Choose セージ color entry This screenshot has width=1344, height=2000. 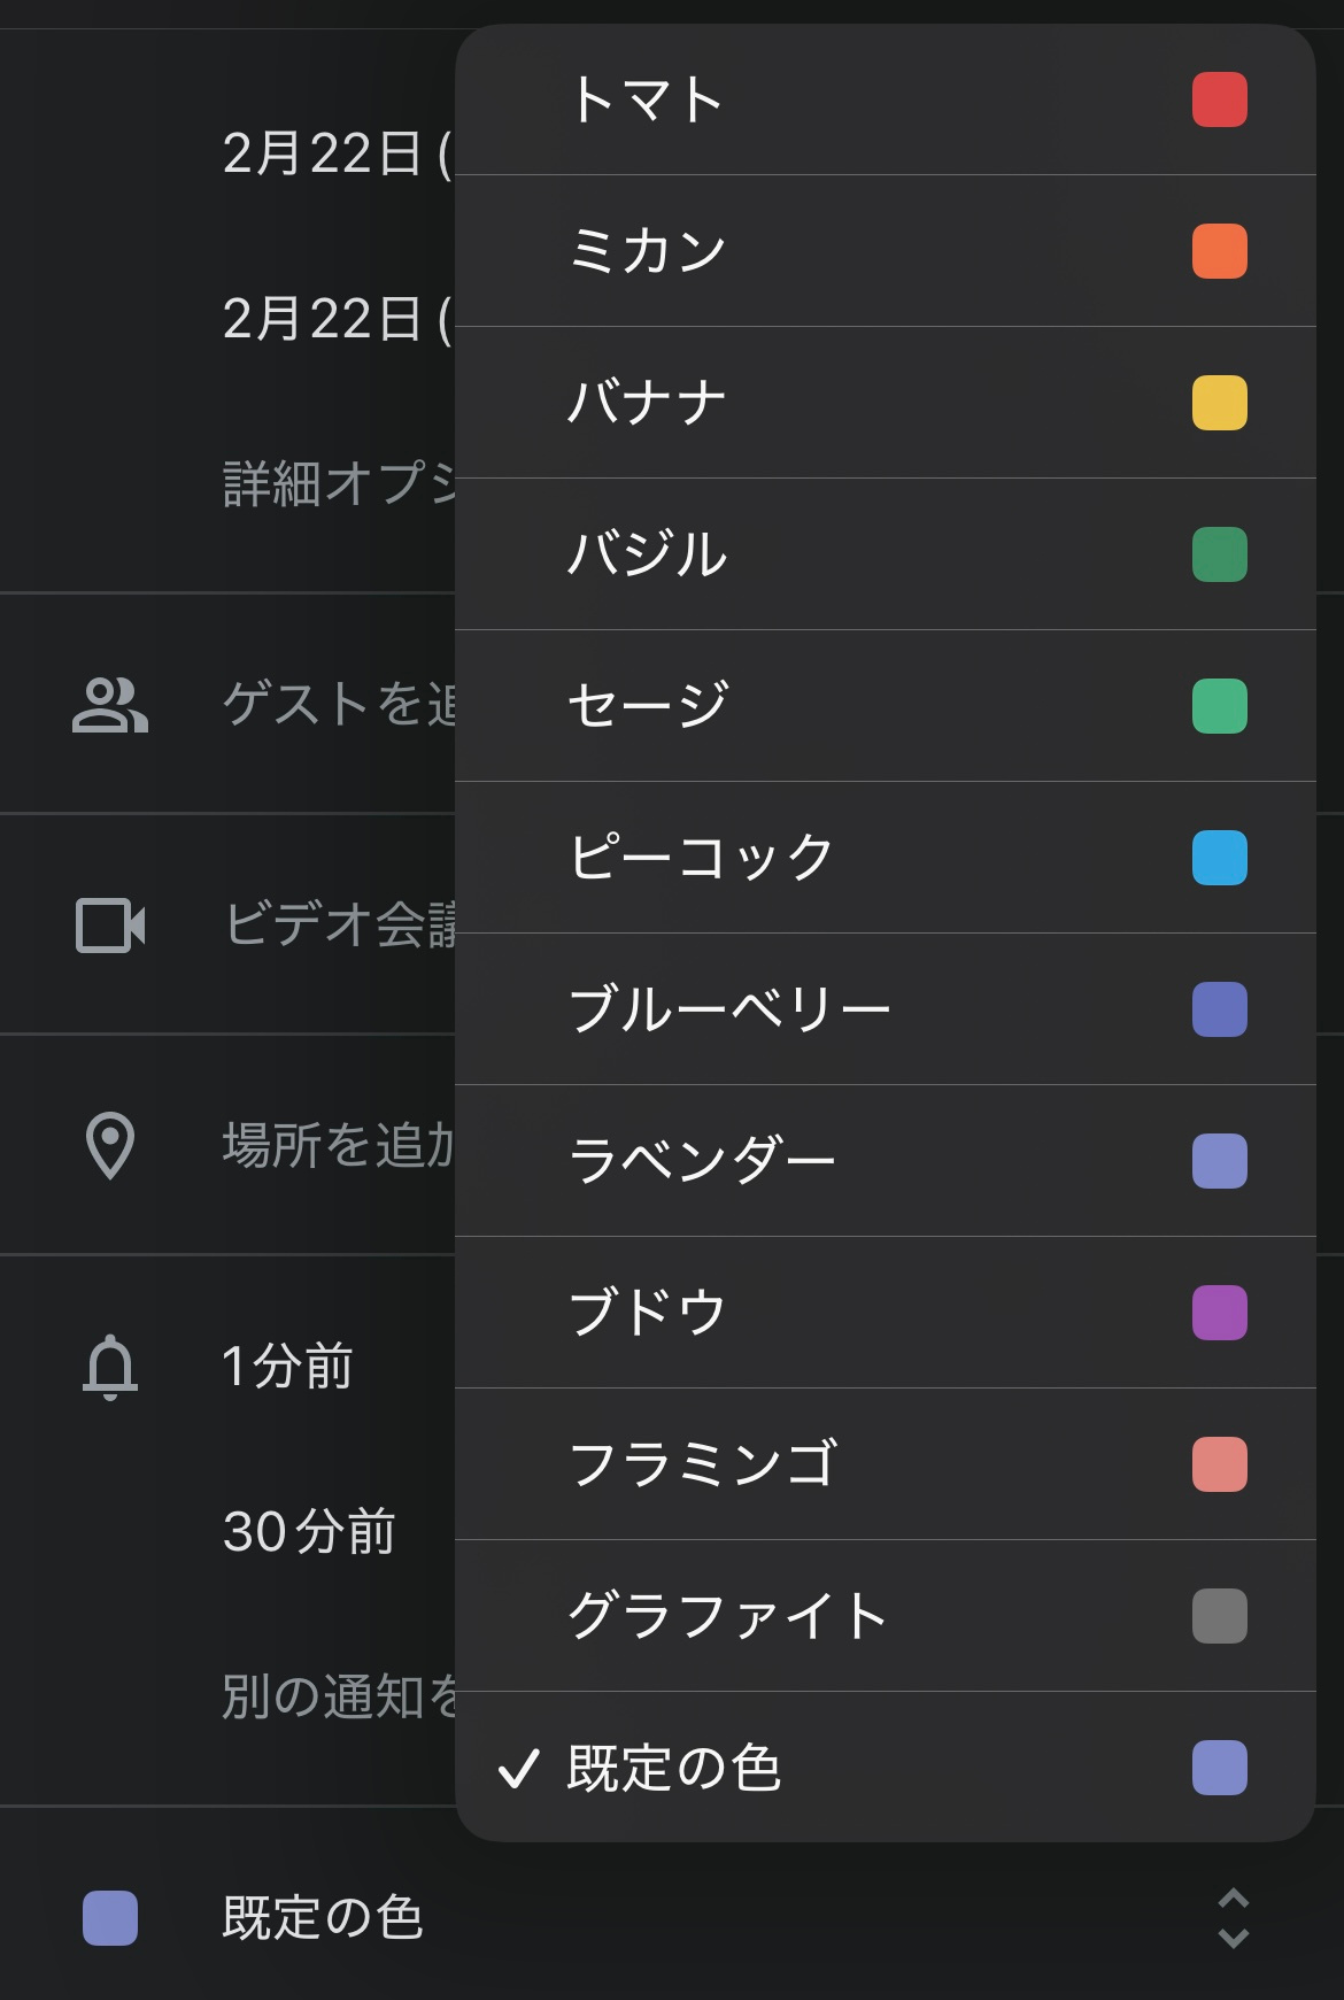(x=884, y=706)
